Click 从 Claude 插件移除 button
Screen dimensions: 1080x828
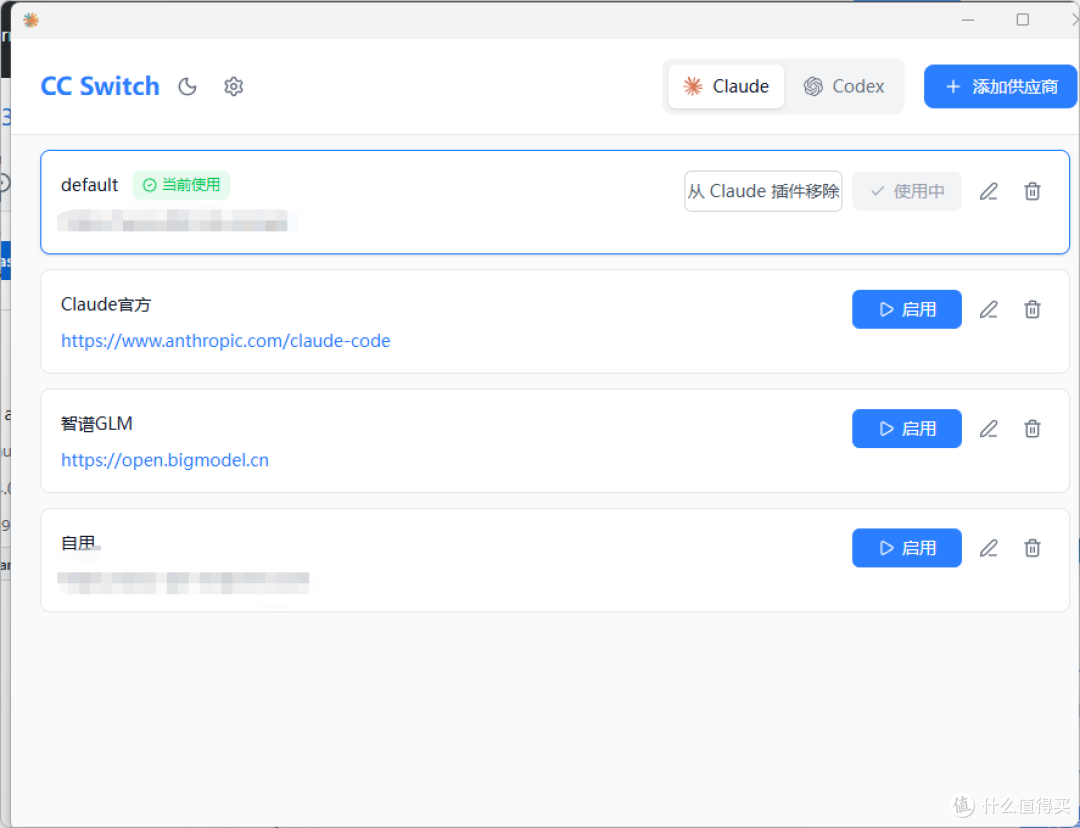pyautogui.click(x=763, y=192)
